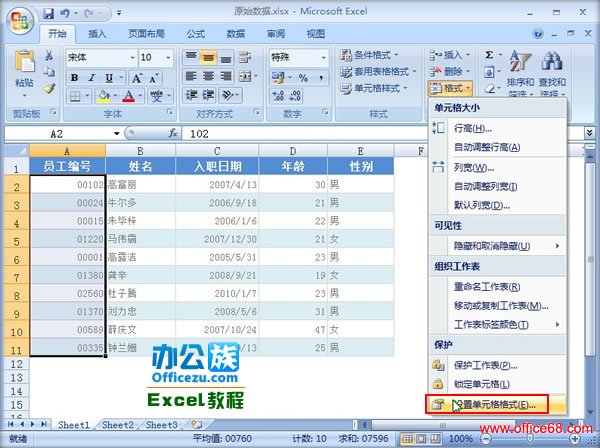Click the Paste clipboard icon
This screenshot has height=448, width=600.
(24, 63)
